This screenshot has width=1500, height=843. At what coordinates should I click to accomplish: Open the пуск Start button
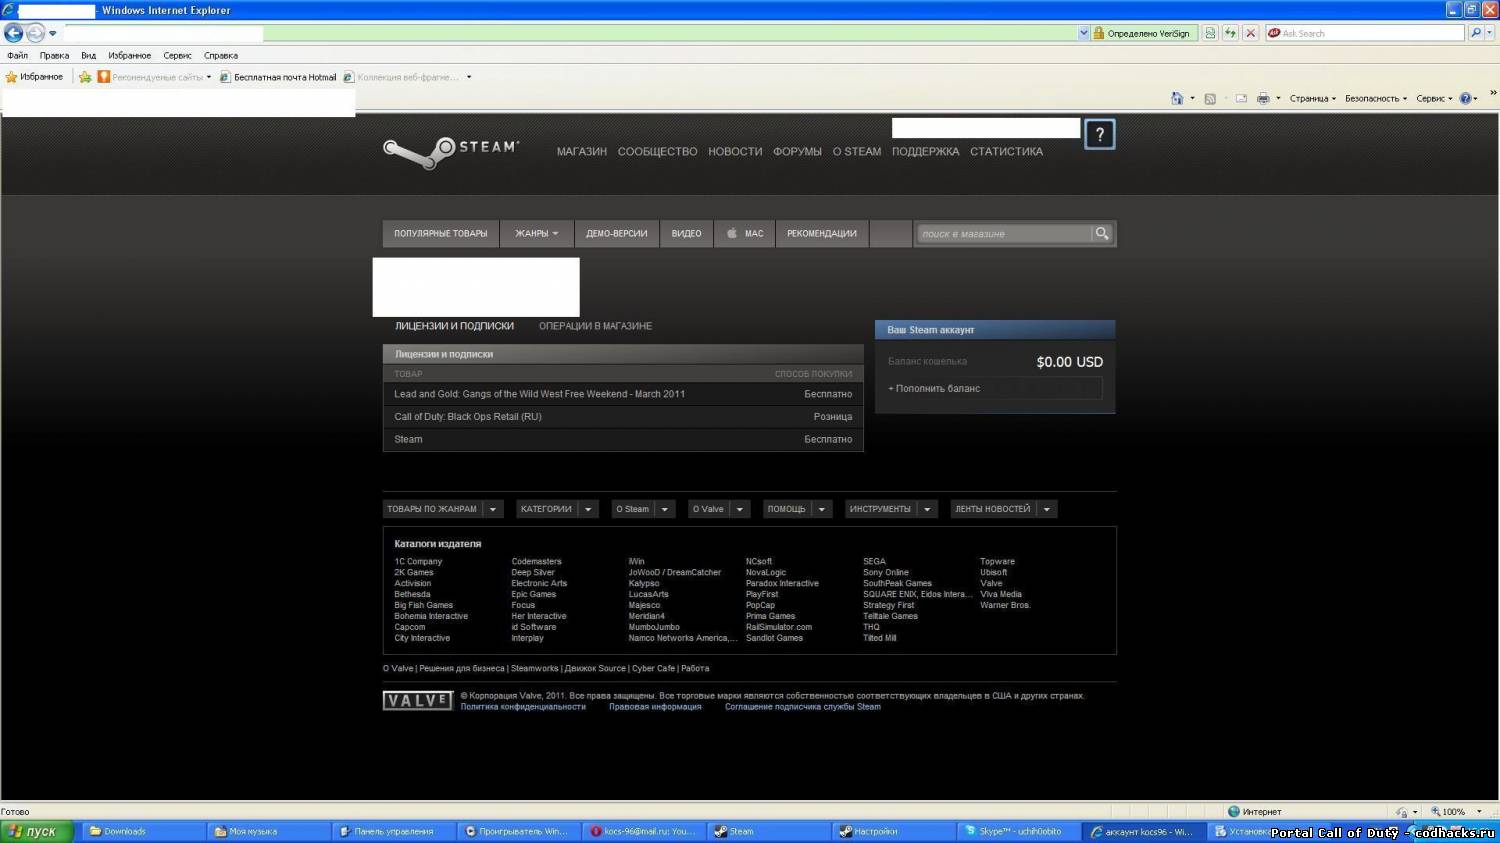pos(36,831)
